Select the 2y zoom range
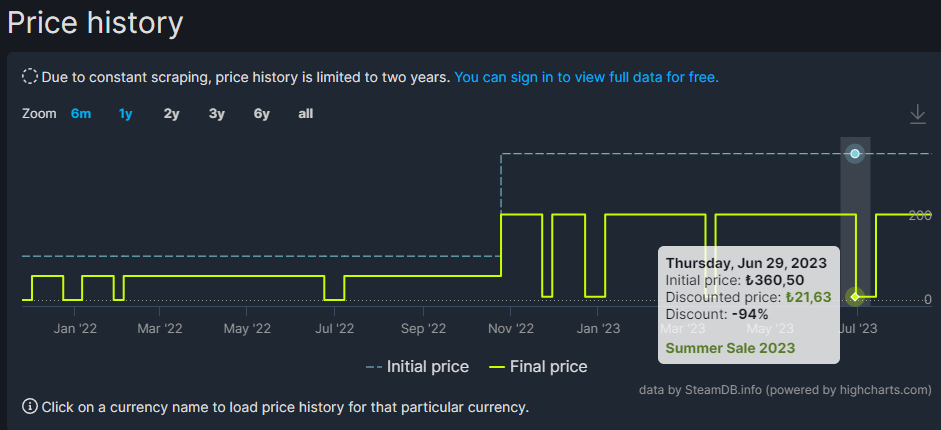This screenshot has width=941, height=430. [x=171, y=114]
